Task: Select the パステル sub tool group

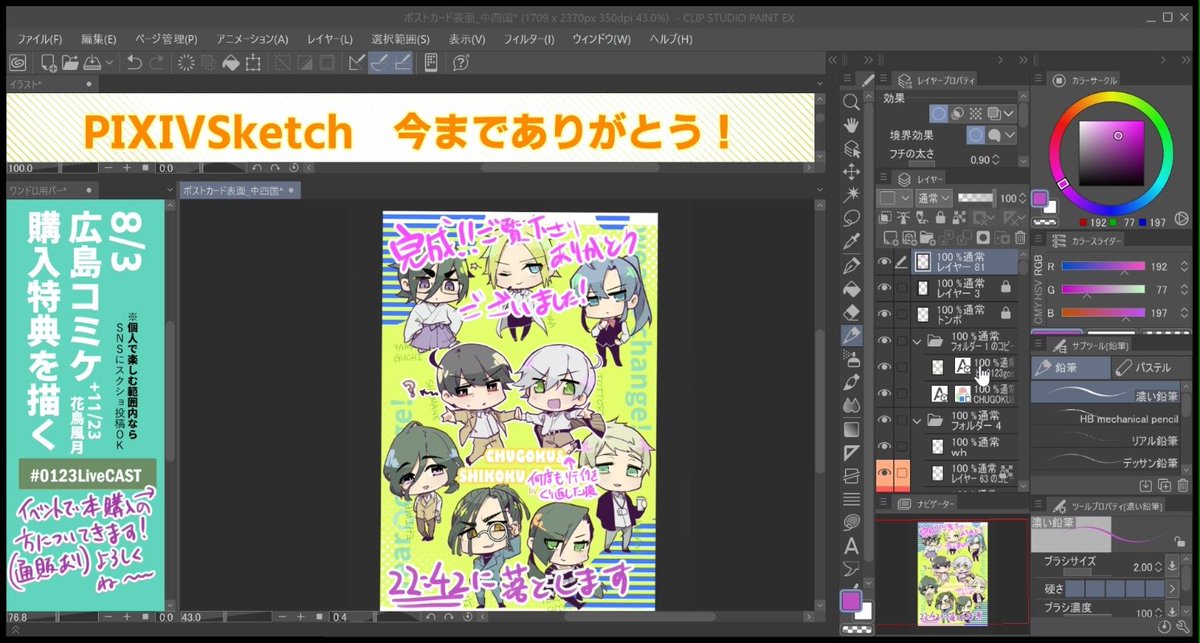Action: 1152,368
